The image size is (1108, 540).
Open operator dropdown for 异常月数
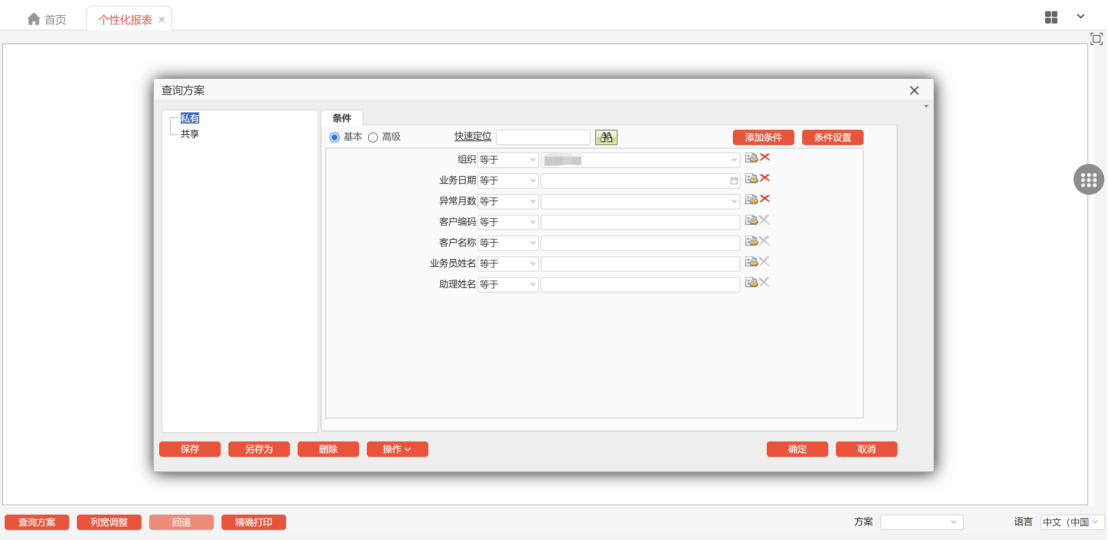click(508, 201)
